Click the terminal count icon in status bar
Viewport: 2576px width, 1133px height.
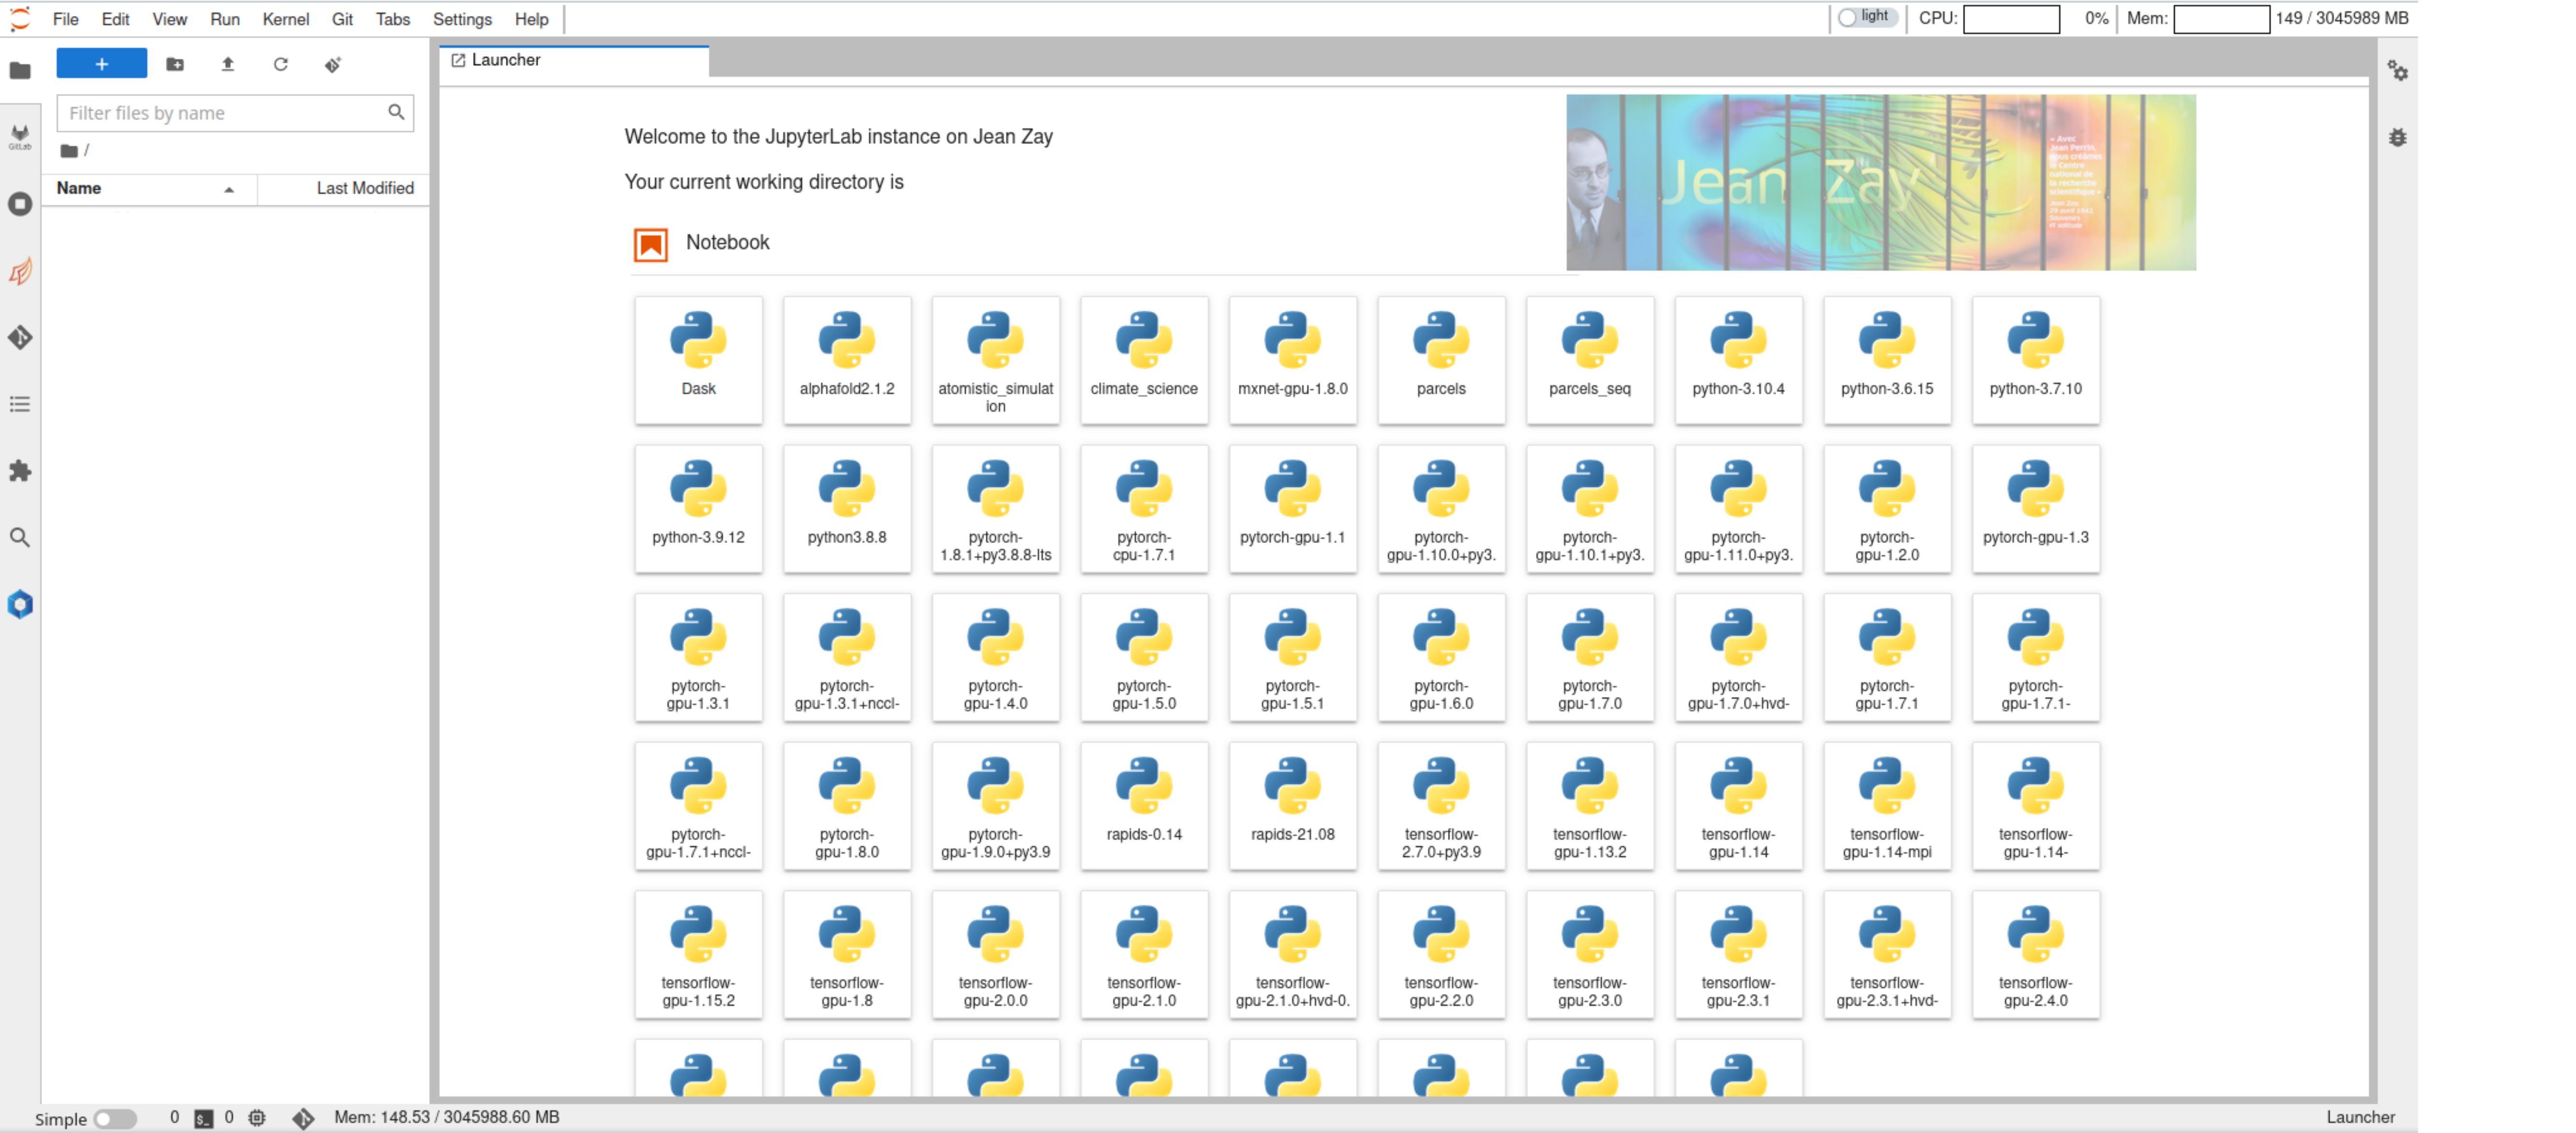204,1118
